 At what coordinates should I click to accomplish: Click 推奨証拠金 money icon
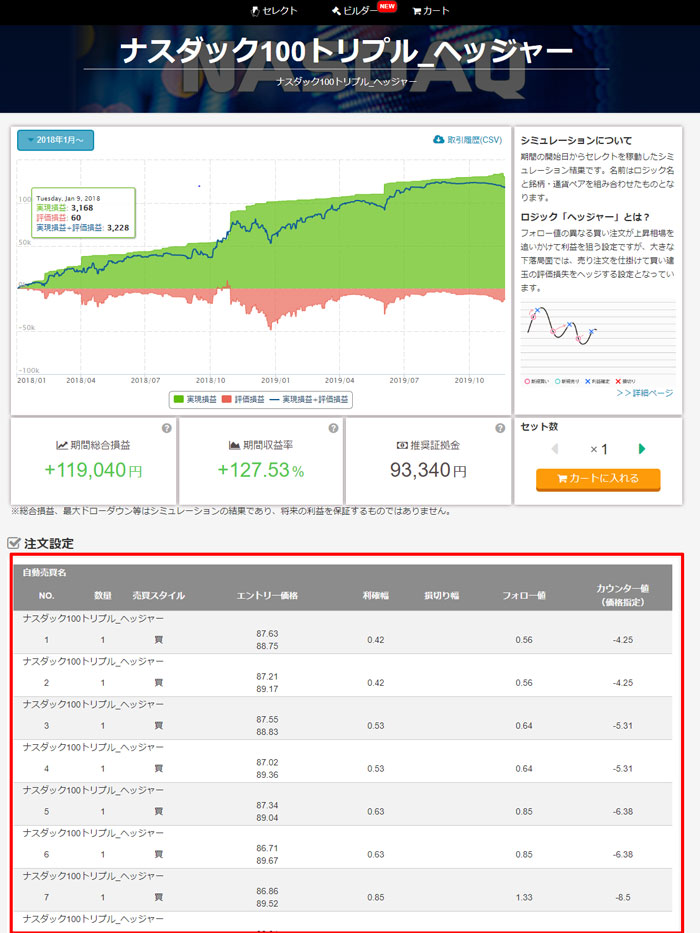[x=402, y=445]
